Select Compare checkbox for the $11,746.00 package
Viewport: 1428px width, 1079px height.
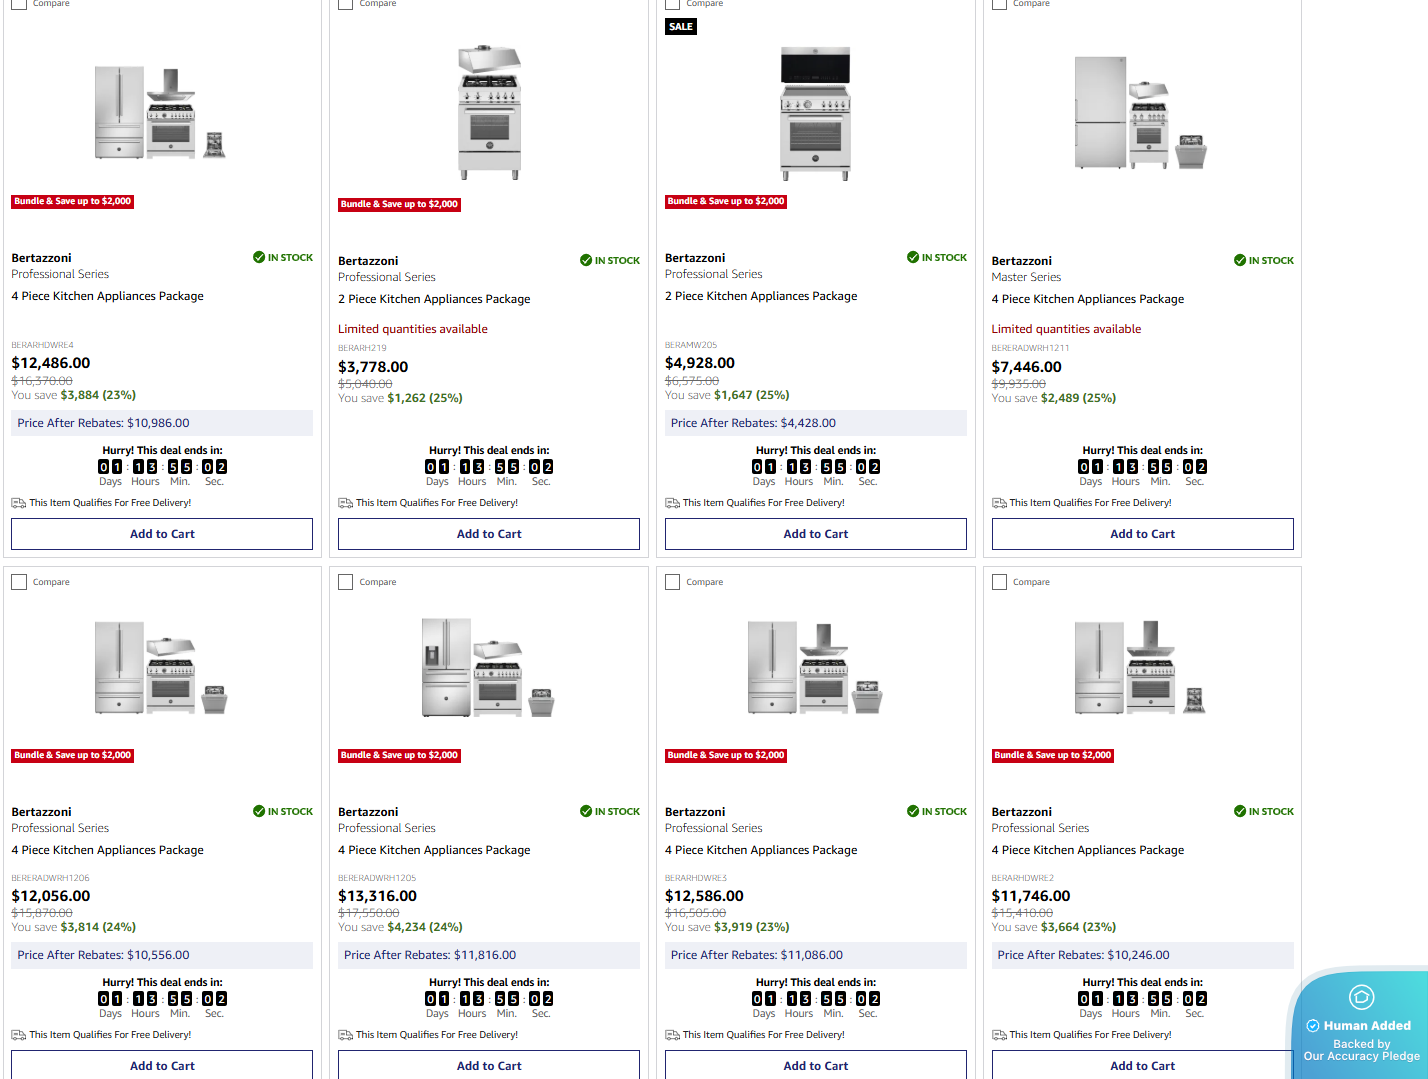[999, 582]
